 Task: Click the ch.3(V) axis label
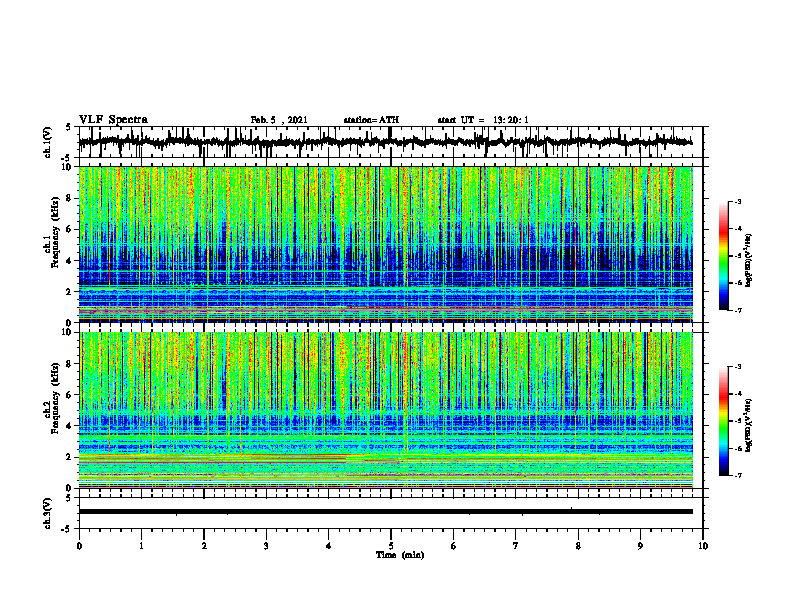48,513
